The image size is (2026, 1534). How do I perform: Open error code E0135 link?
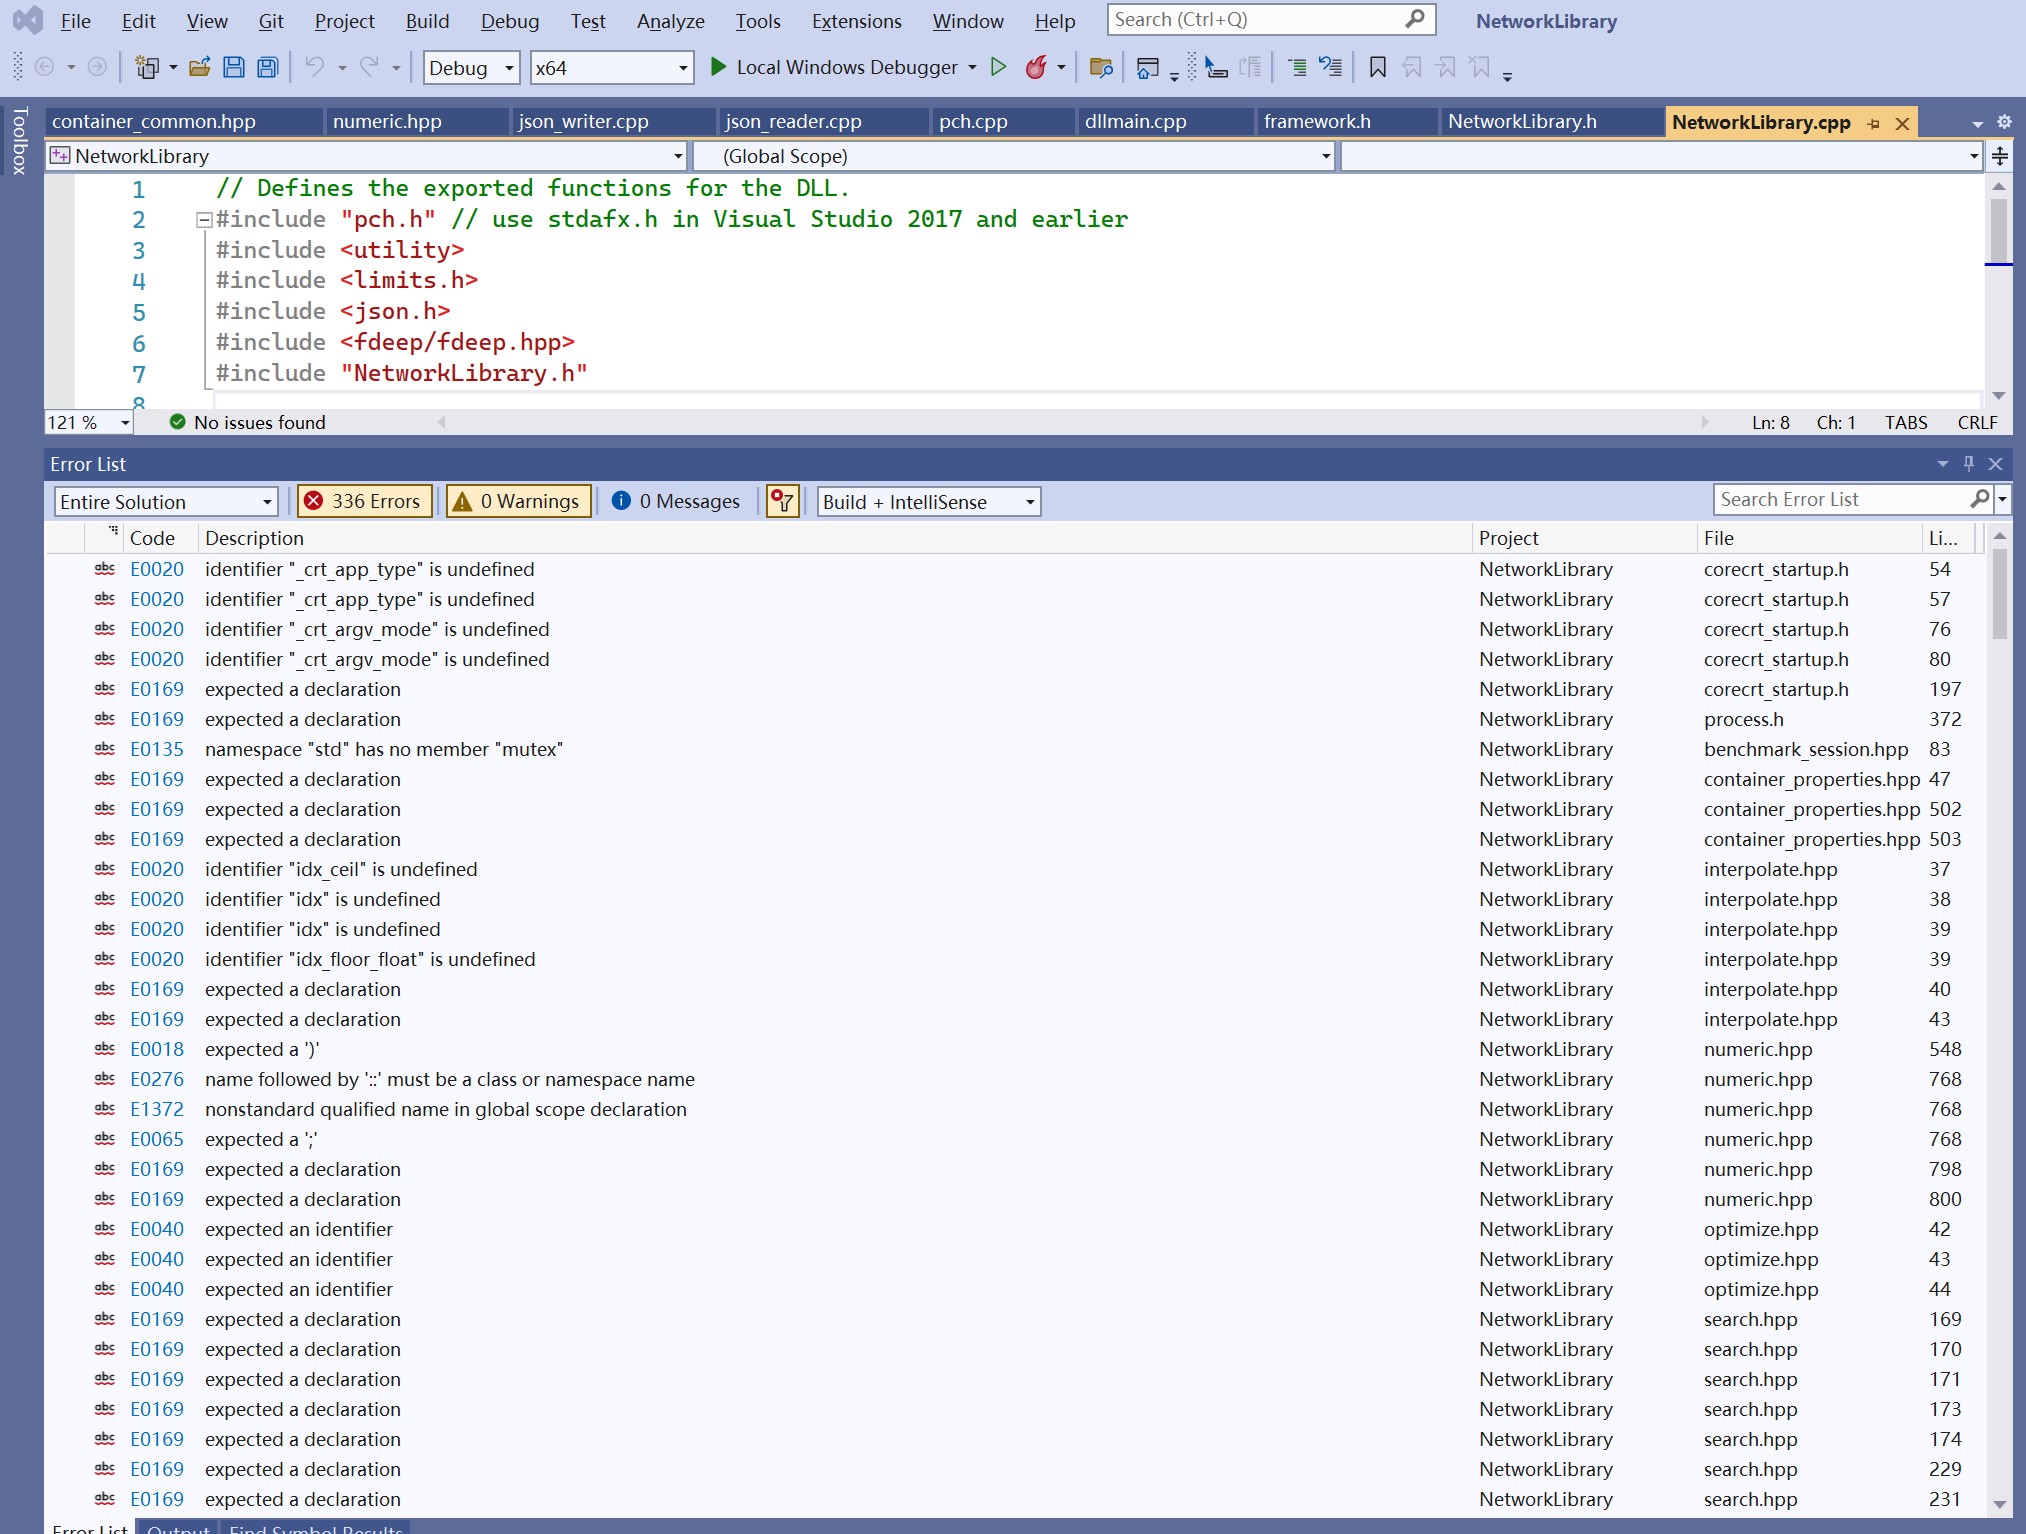point(157,749)
